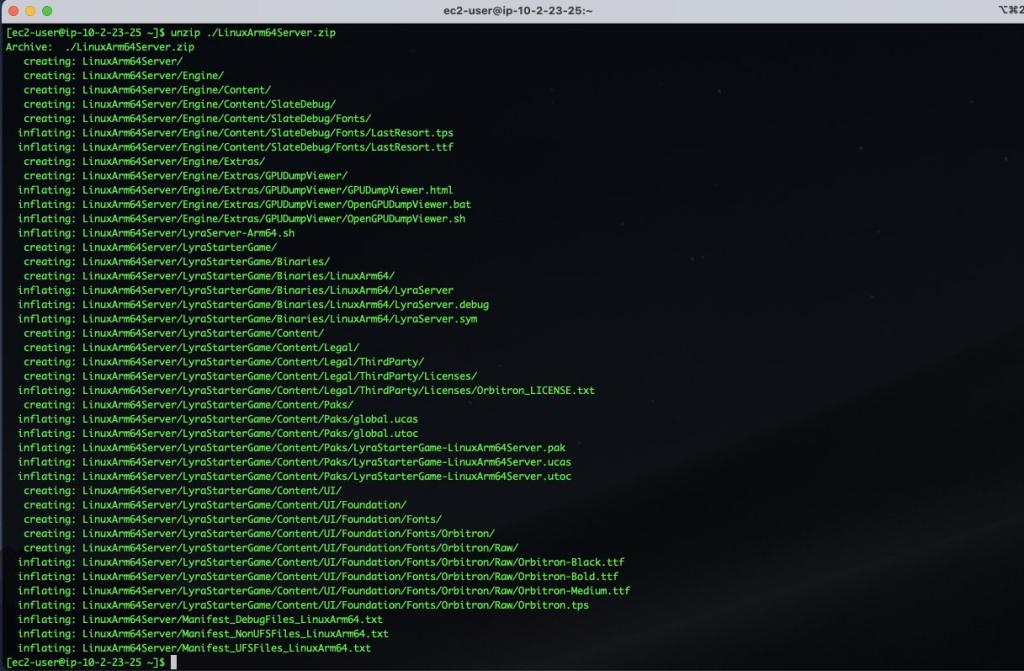This screenshot has width=1024, height=671.
Task: Click the unzip ./LinuxArm64Server.zip command text
Action: (253, 33)
